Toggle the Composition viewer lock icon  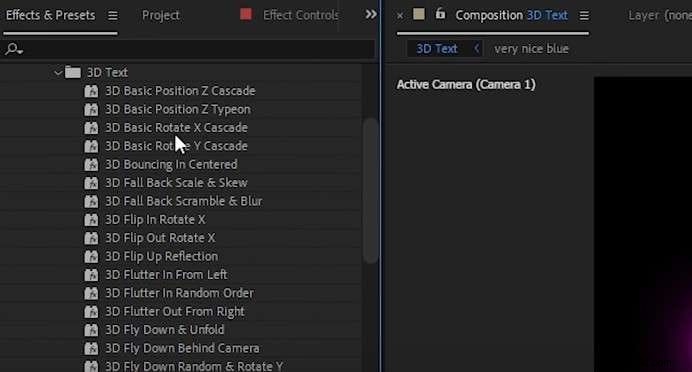(x=440, y=14)
